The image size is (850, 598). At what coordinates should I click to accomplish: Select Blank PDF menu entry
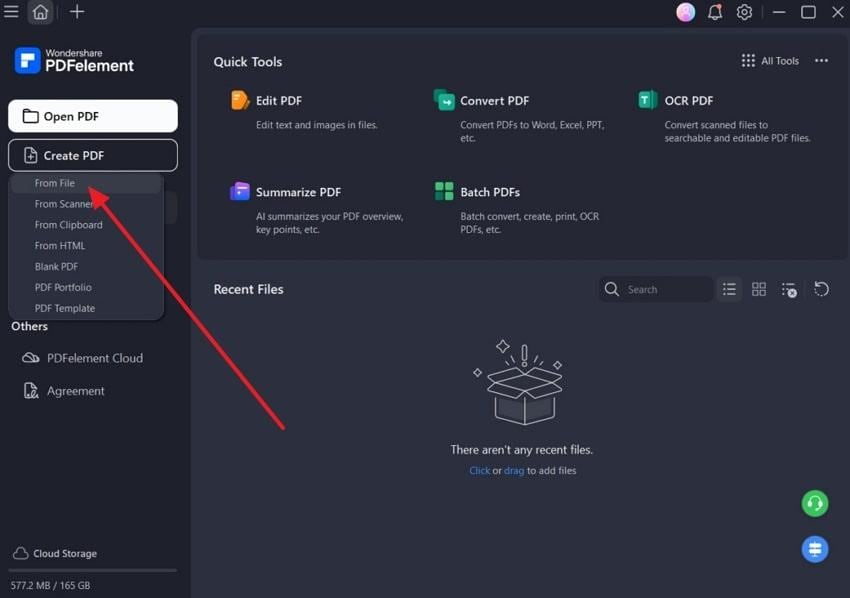86,266
